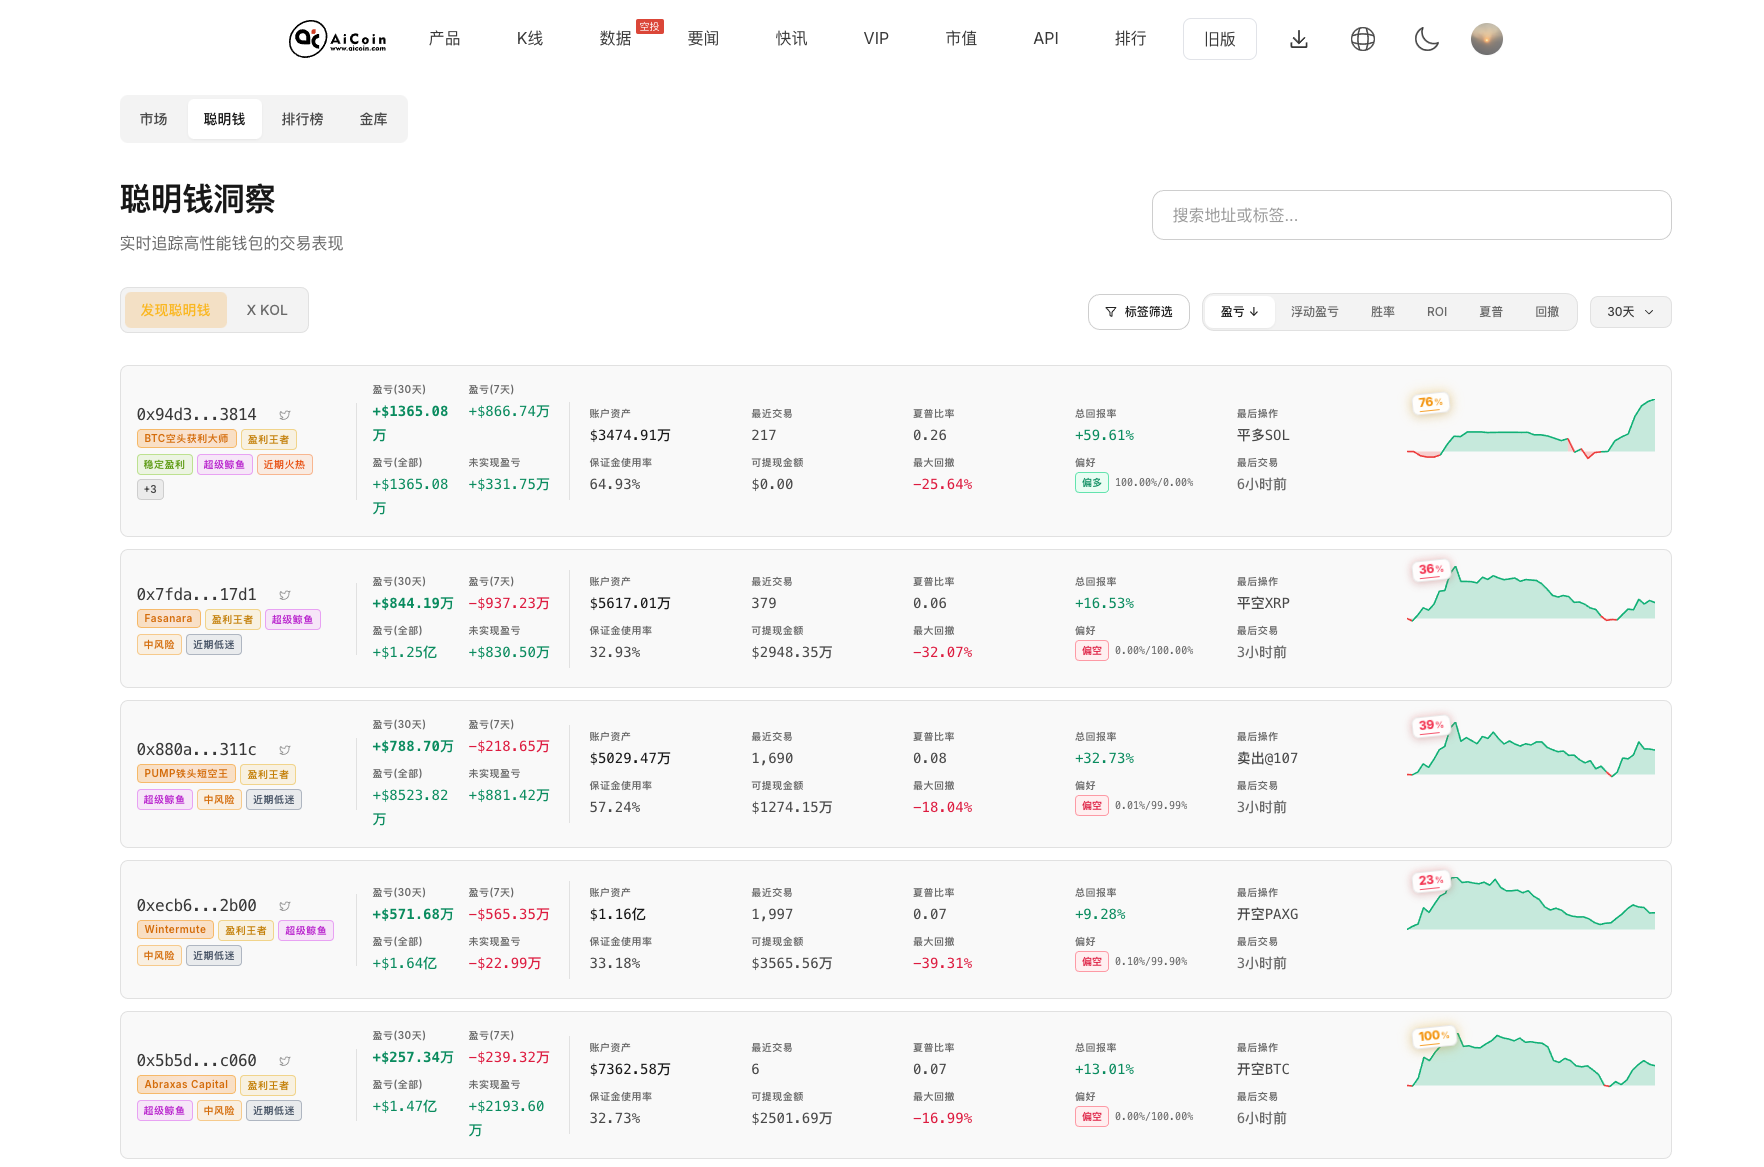1764x1167 pixels.
Task: Switch to the 排行榜 tab
Action: [x=302, y=119]
